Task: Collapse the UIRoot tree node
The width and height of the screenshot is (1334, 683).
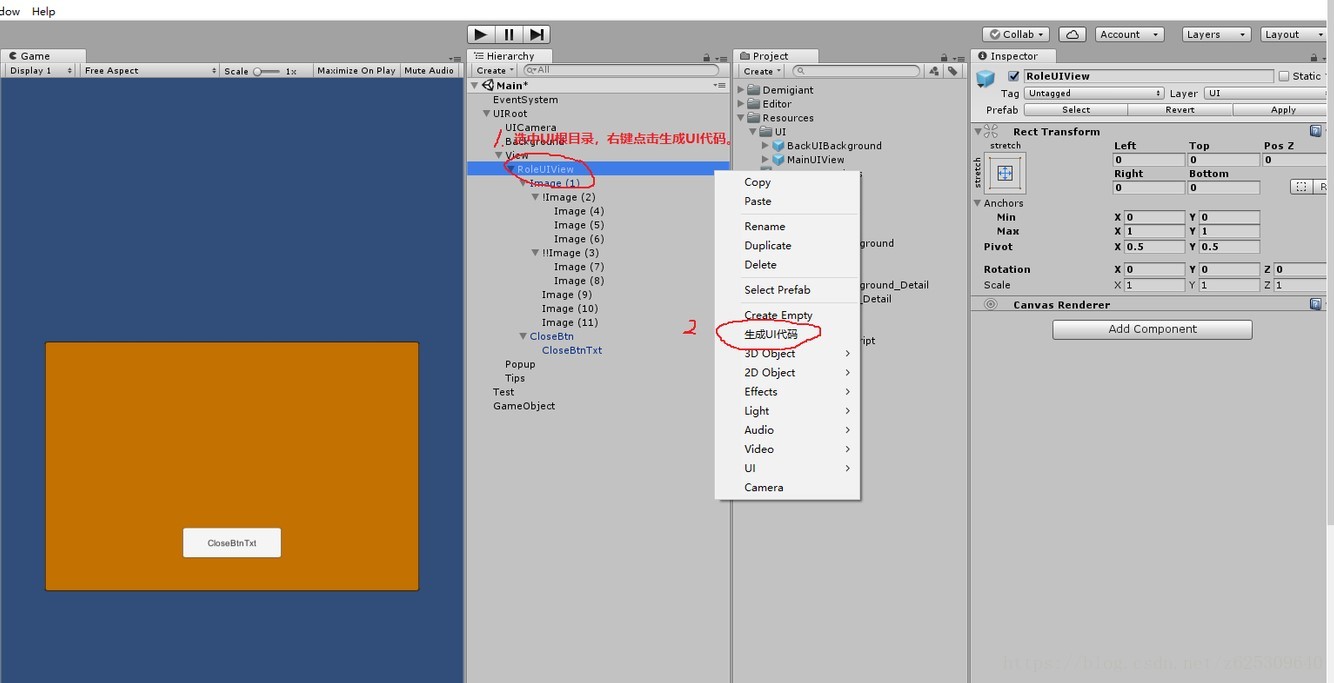Action: click(486, 113)
